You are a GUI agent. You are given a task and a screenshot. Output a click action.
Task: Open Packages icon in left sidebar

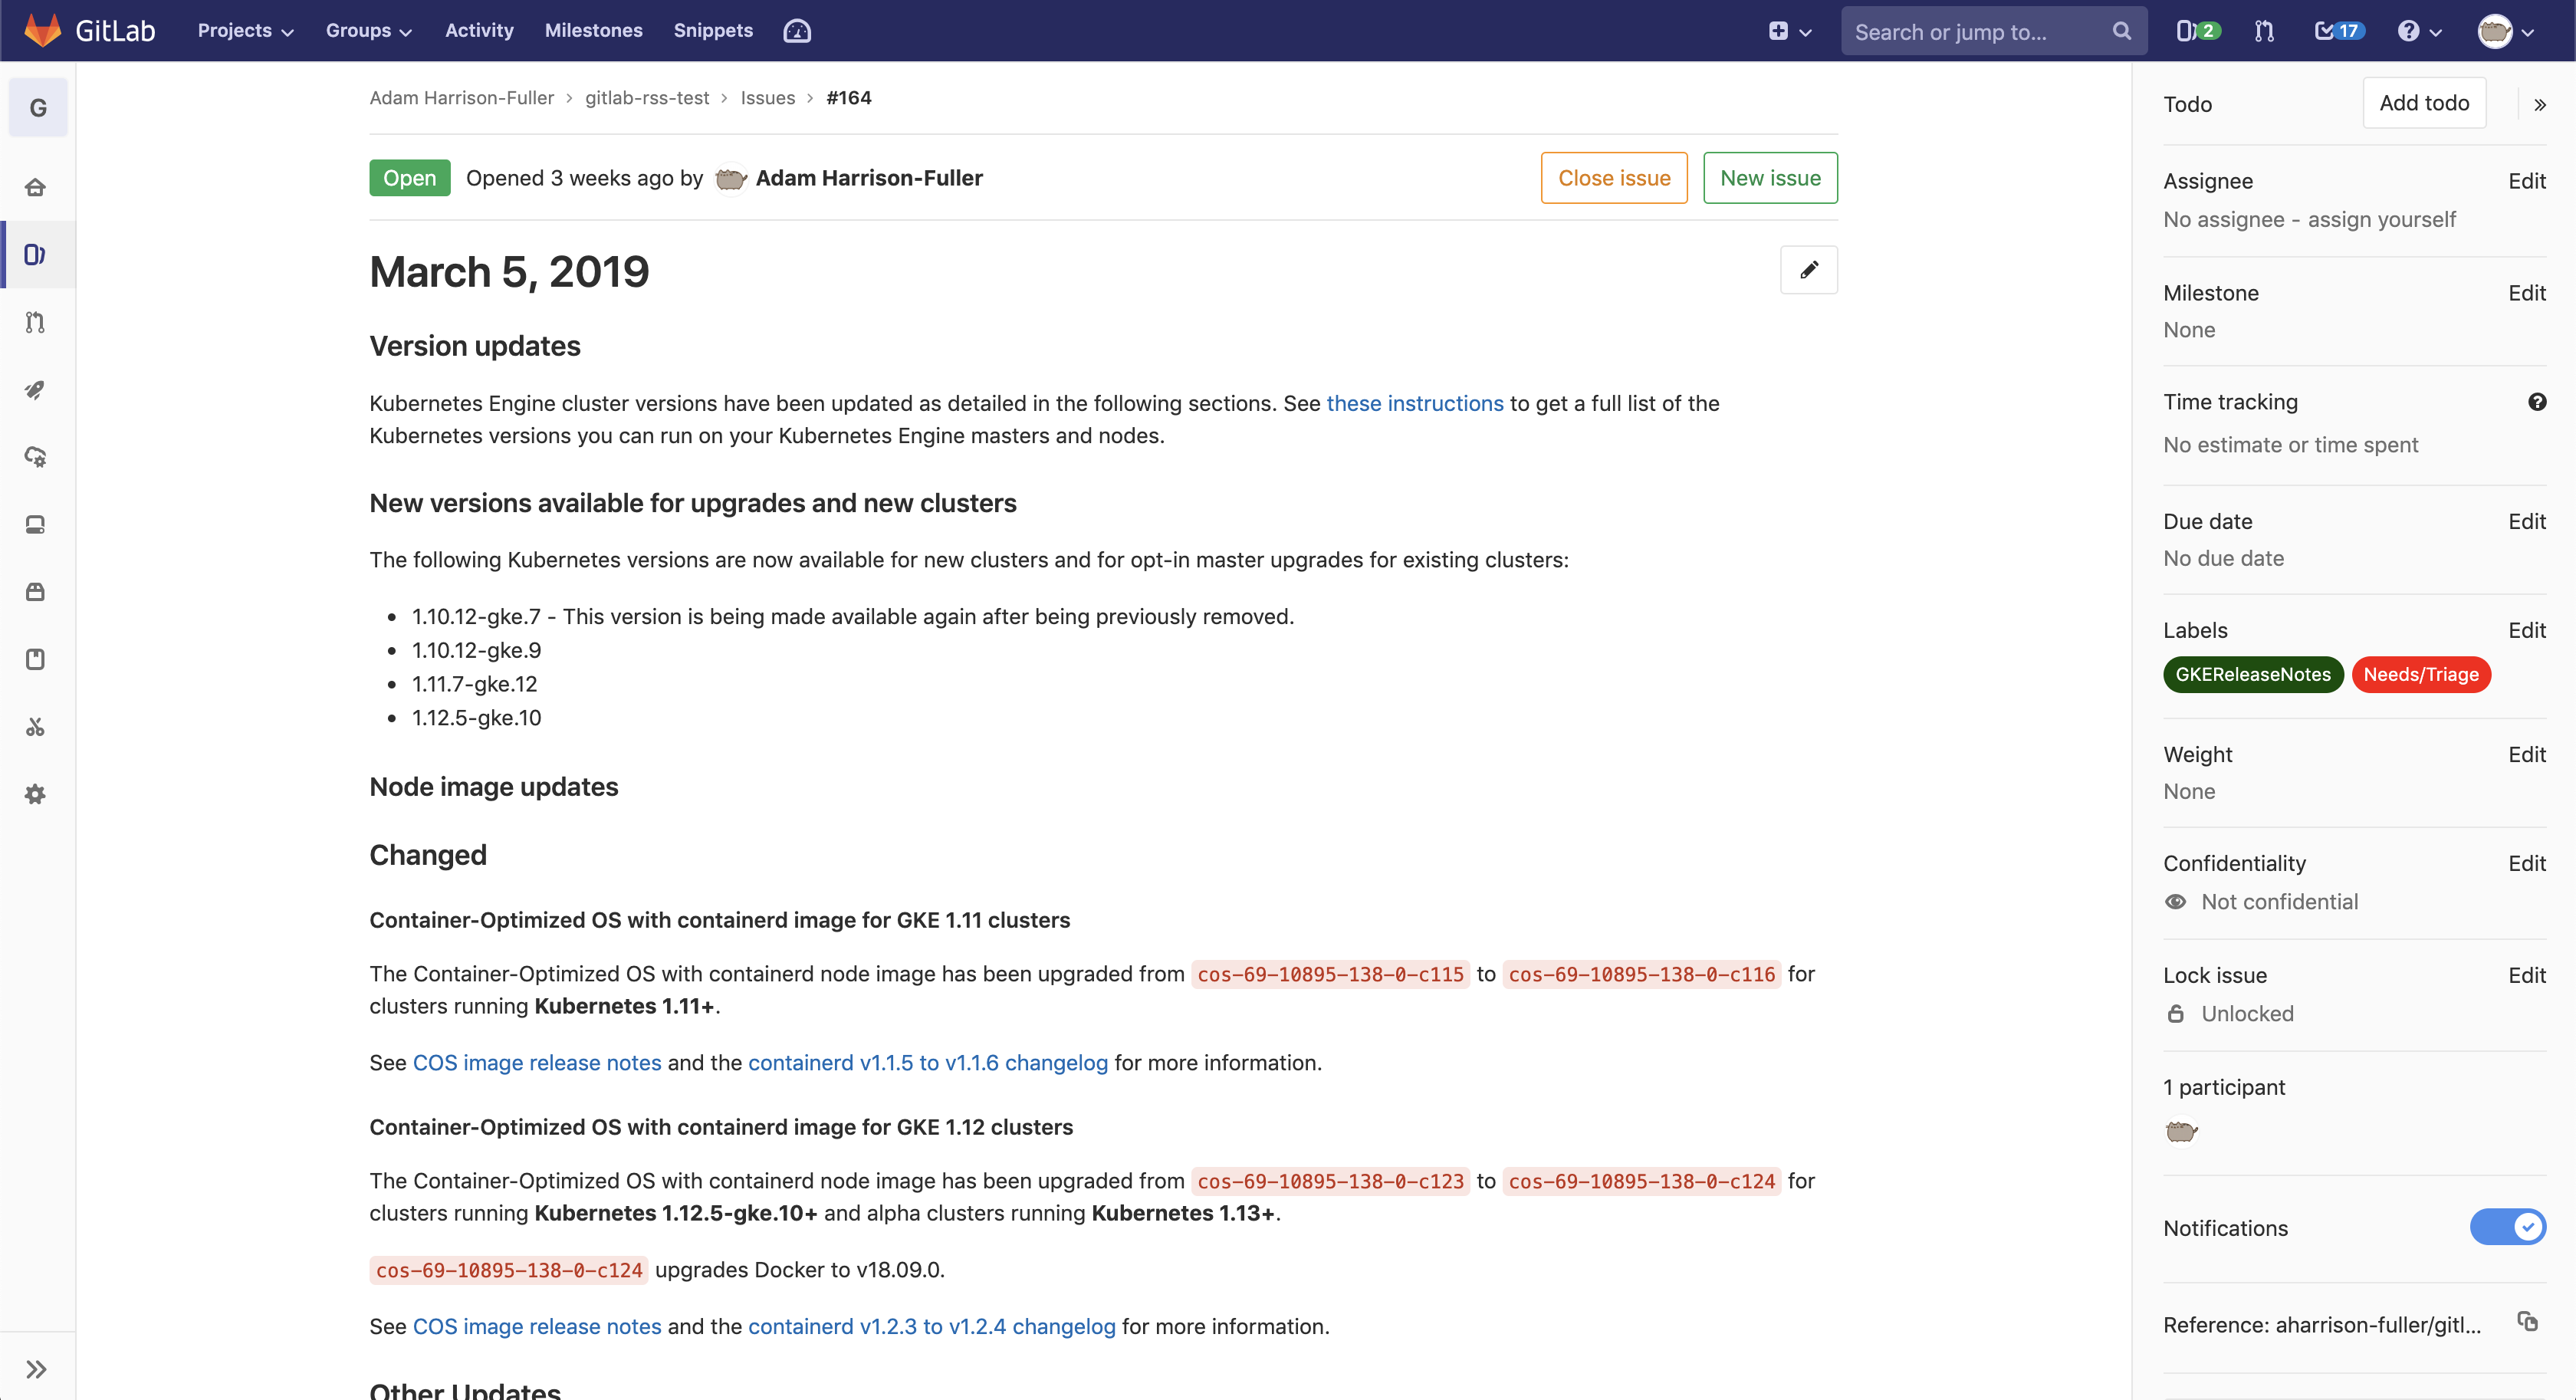click(36, 592)
